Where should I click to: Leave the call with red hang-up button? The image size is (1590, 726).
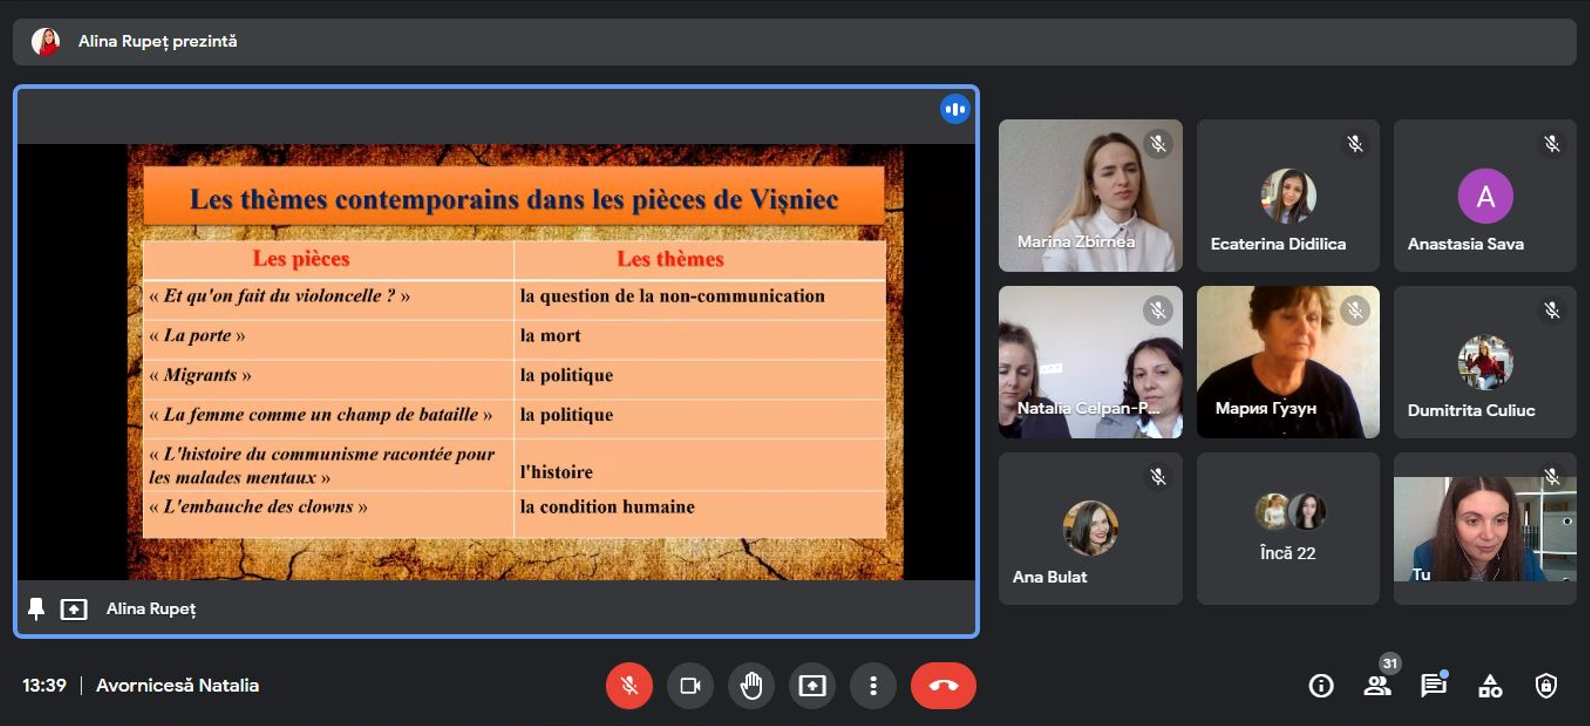pos(943,686)
